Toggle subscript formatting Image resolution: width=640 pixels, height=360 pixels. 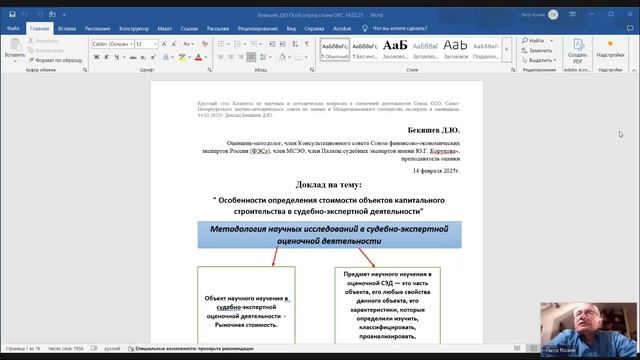(143, 57)
